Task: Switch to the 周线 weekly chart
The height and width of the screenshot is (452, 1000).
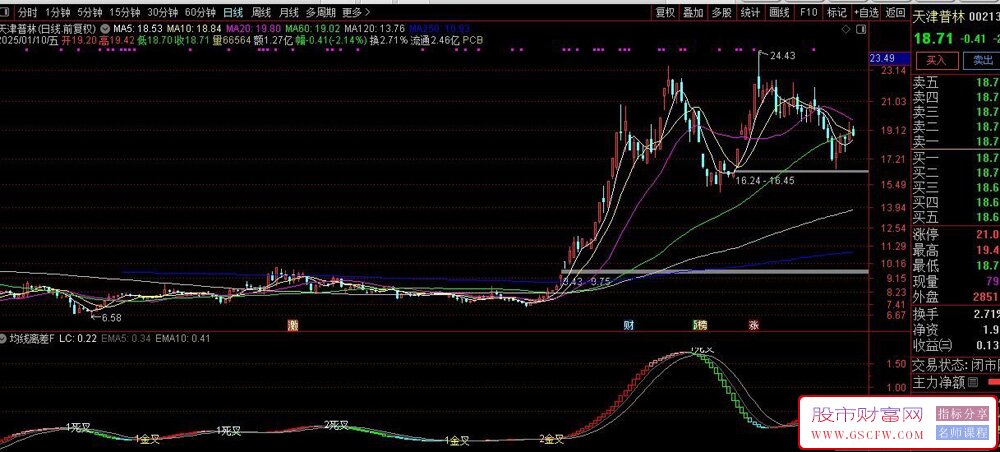Action: click(261, 11)
